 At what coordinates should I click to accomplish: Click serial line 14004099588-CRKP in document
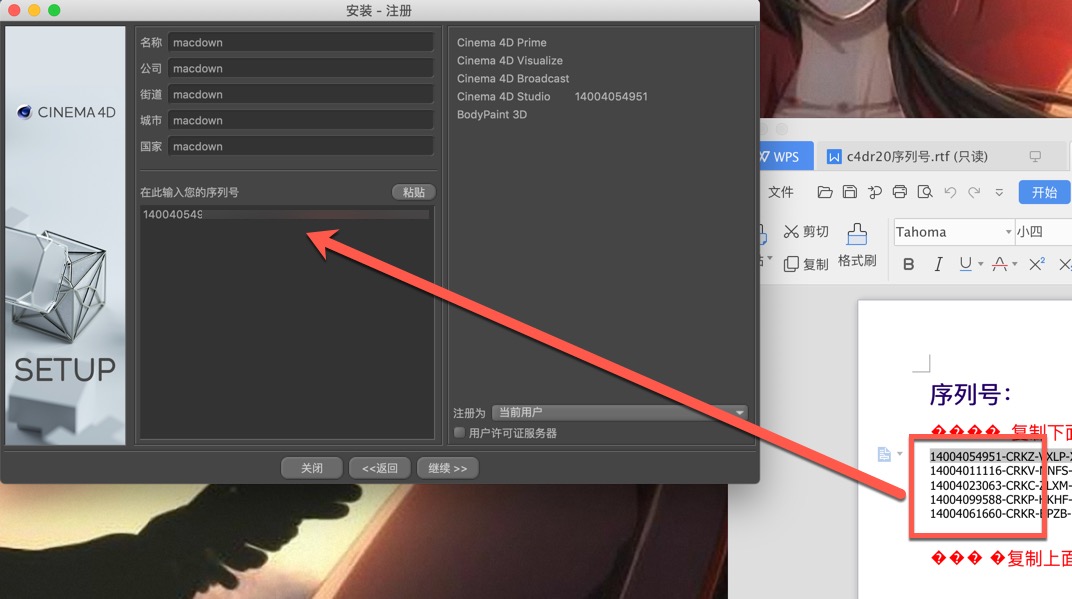(1000, 499)
